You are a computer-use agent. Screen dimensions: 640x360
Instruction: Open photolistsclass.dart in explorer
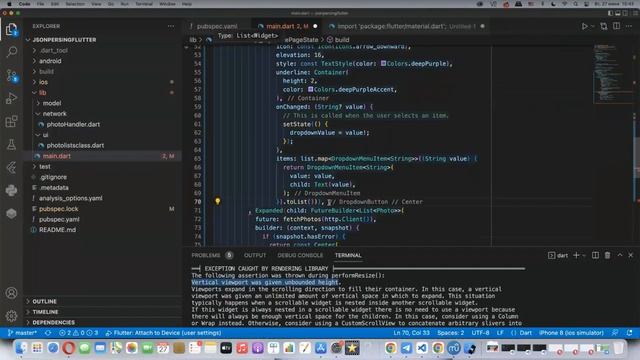(x=75, y=145)
